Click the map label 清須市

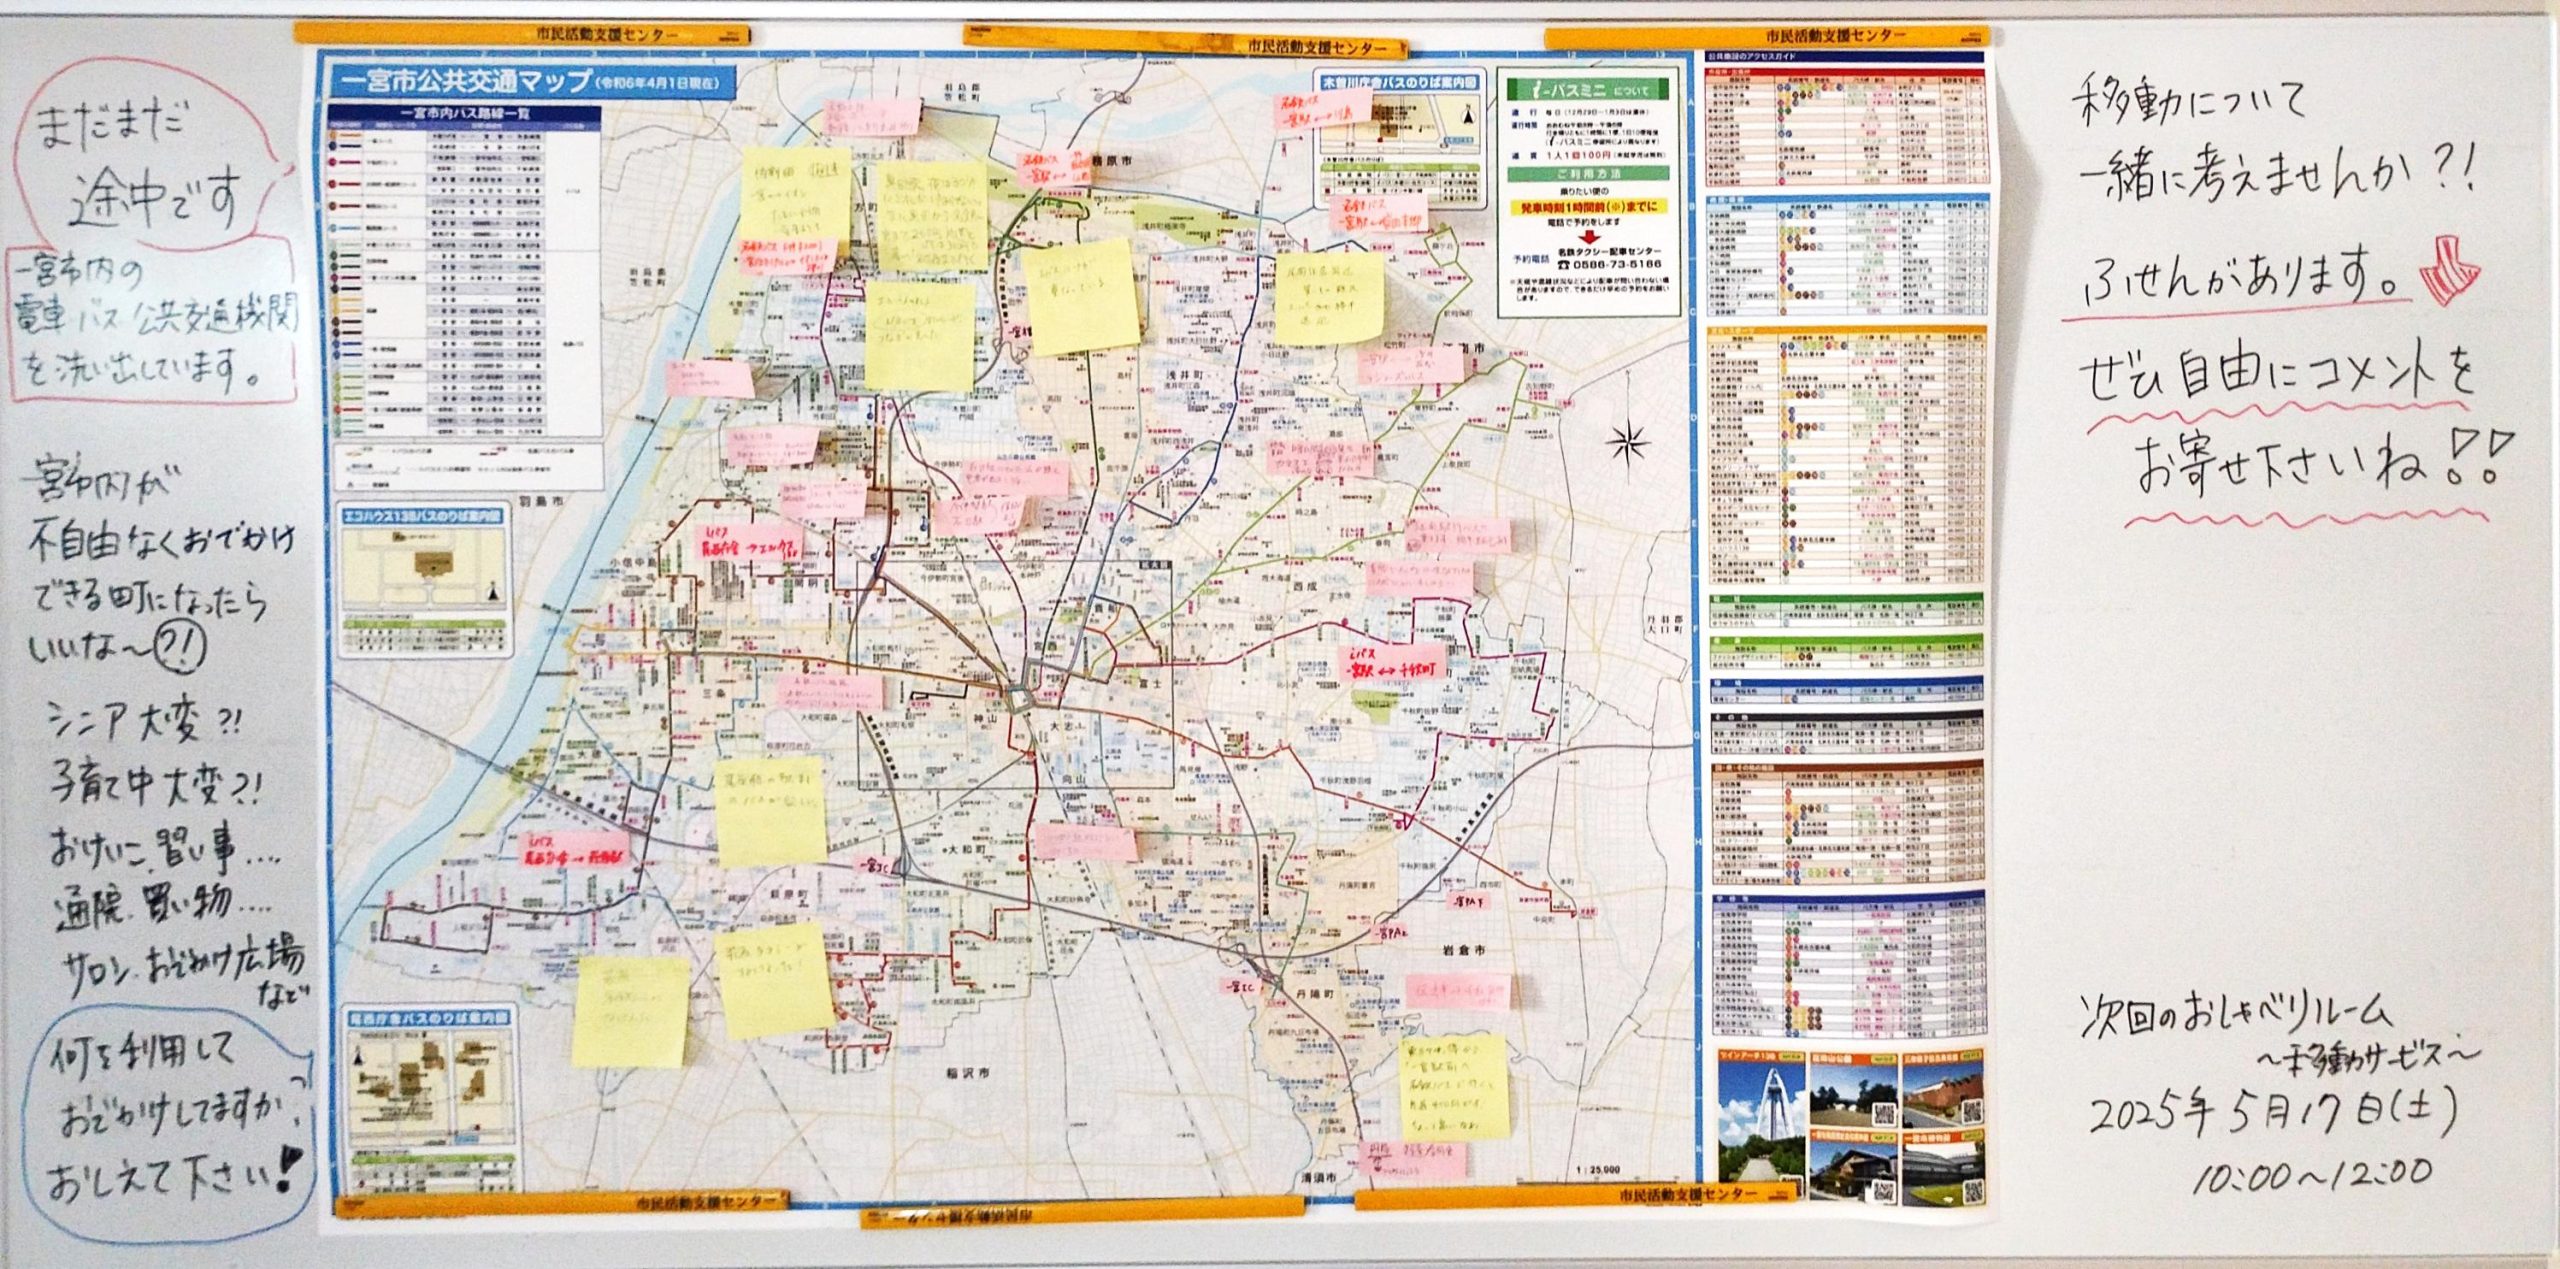1319,1178
